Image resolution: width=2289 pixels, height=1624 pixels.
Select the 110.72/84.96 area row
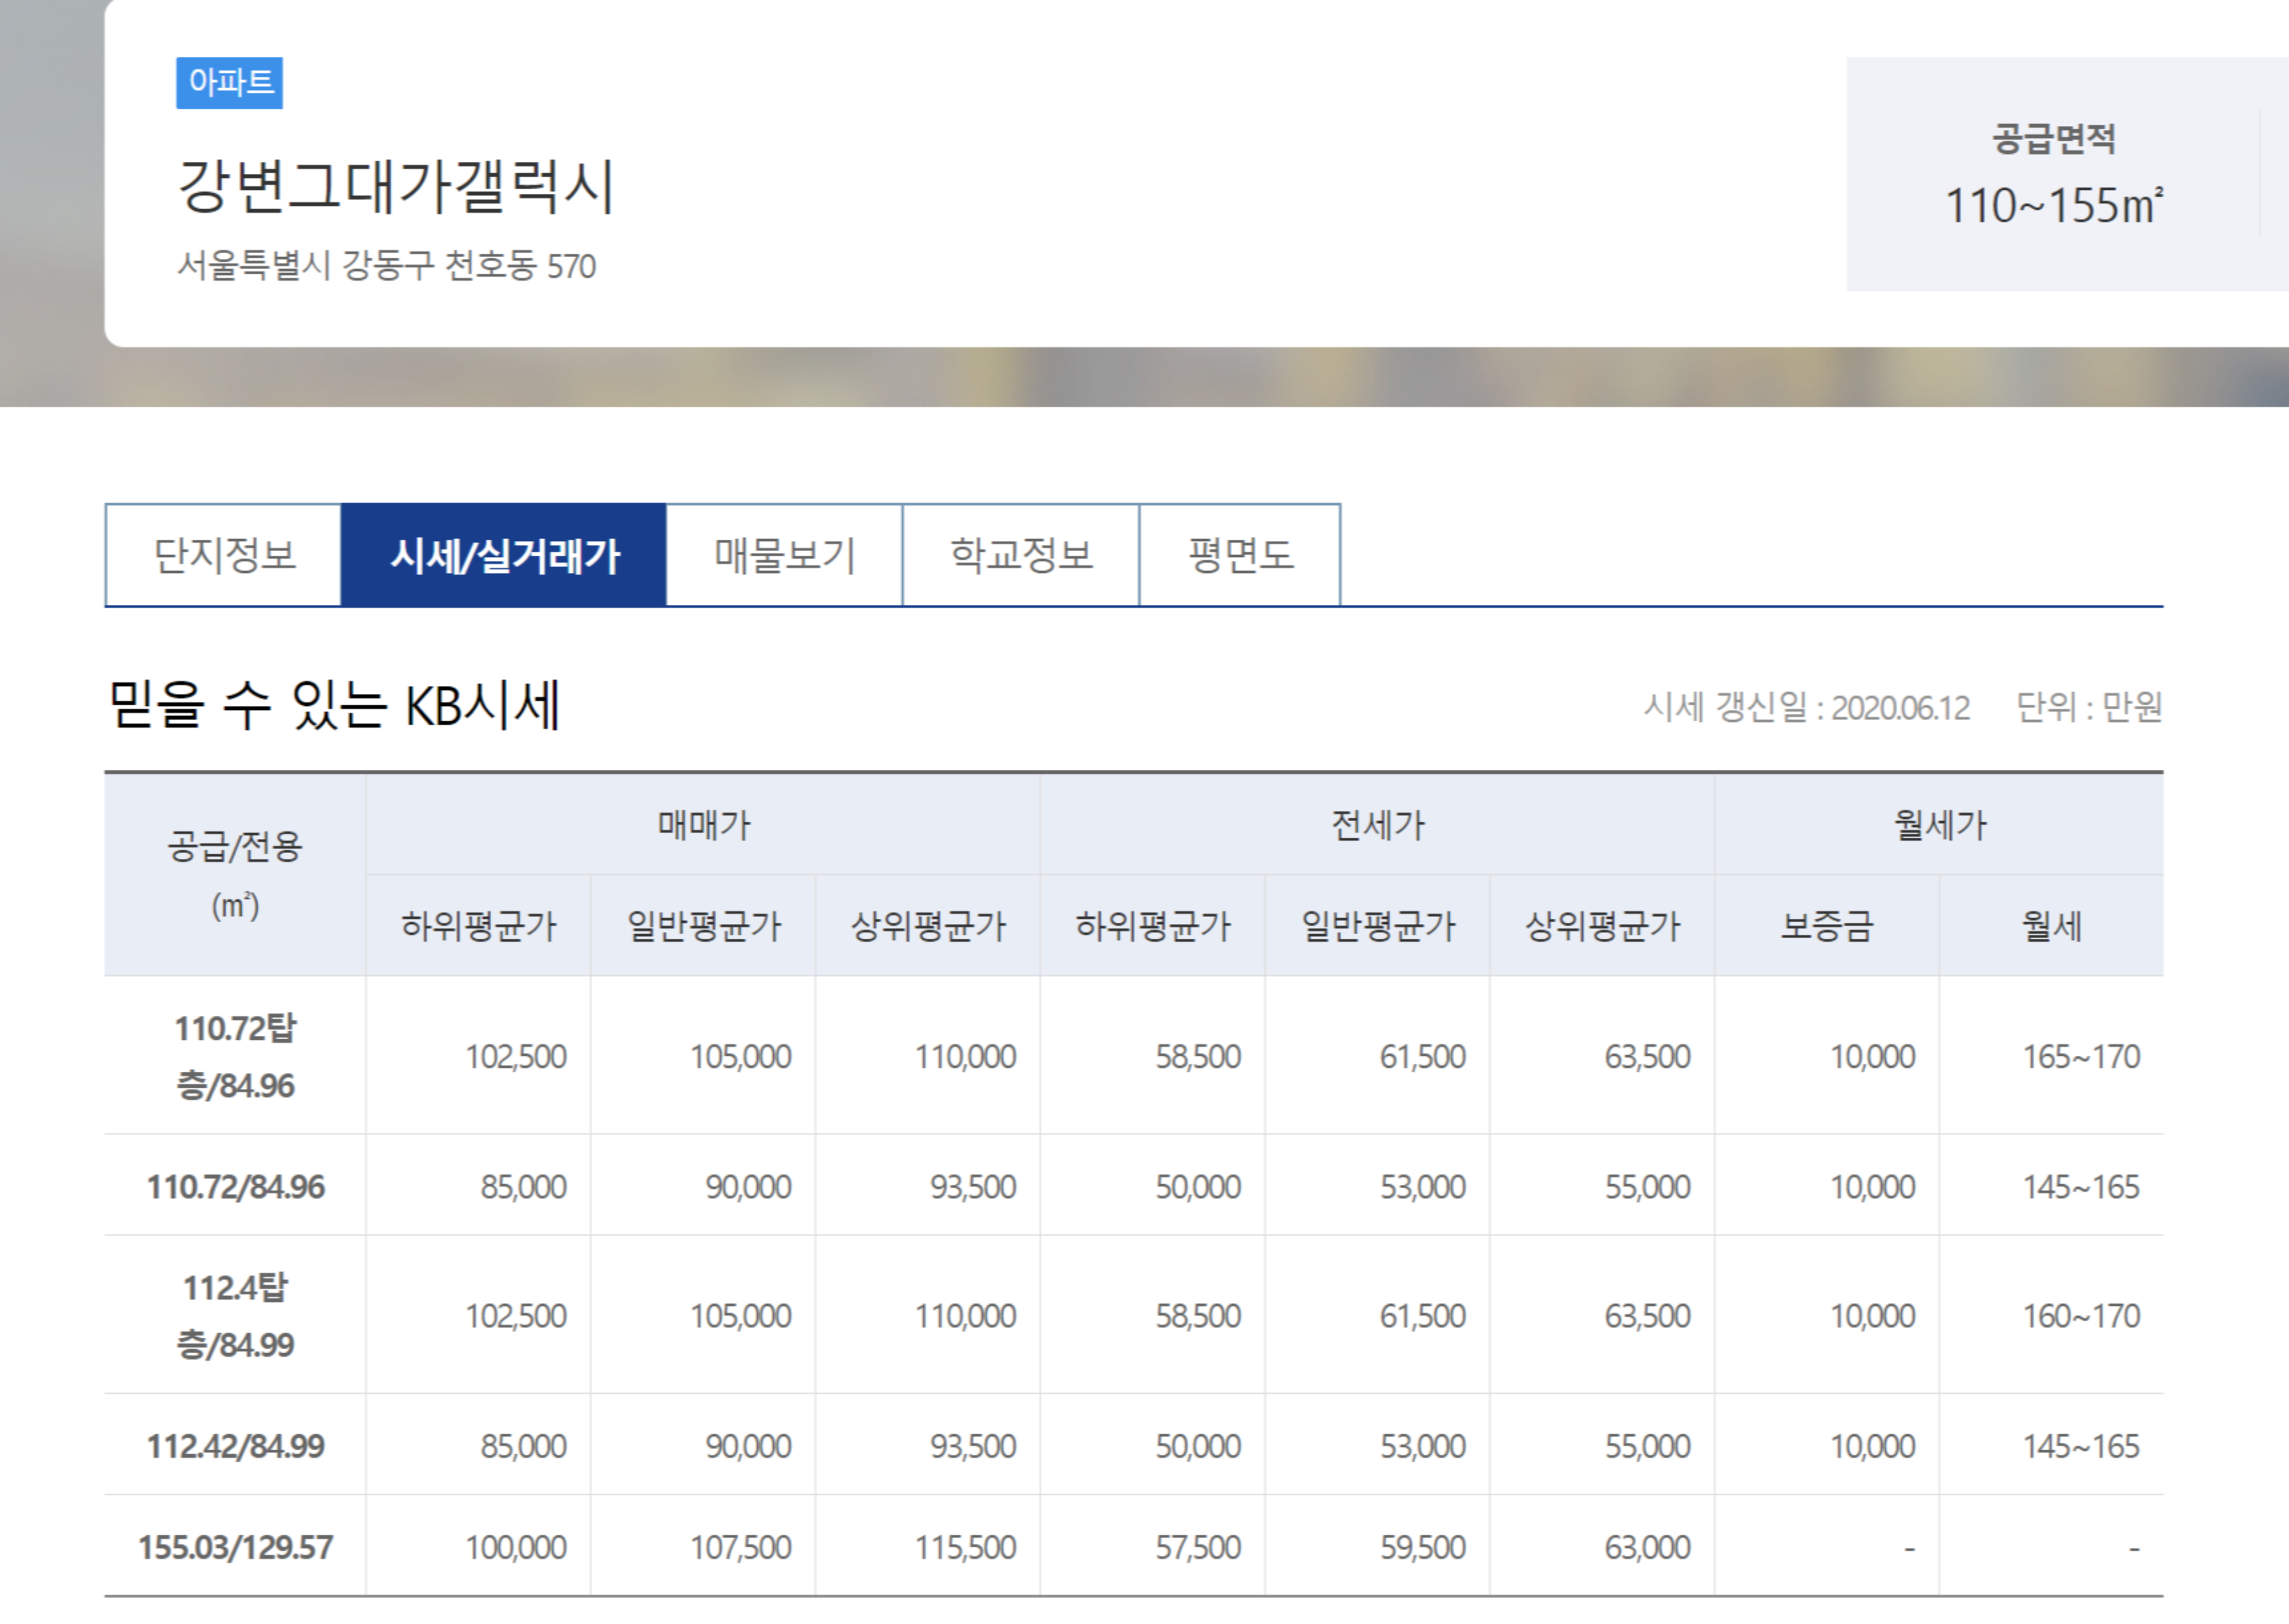coord(235,1187)
